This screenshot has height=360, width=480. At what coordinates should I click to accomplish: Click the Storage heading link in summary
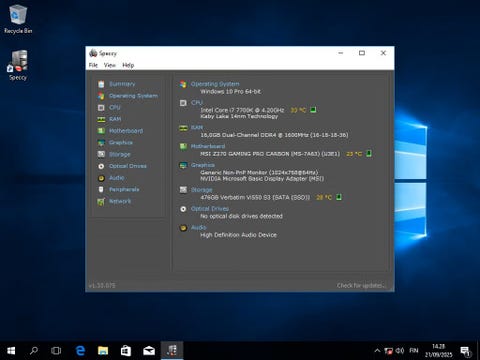pos(201,190)
